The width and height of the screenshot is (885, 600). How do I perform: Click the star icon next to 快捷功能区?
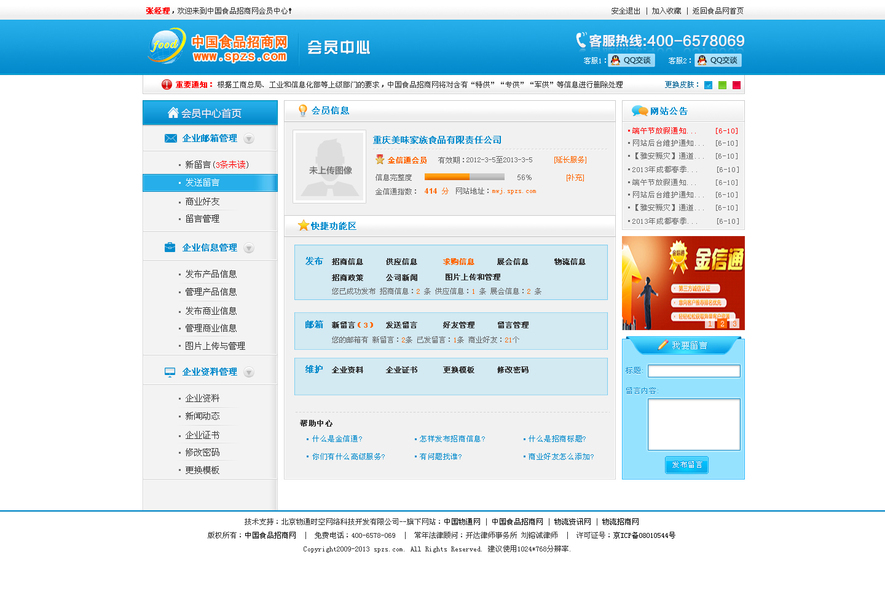(303, 226)
